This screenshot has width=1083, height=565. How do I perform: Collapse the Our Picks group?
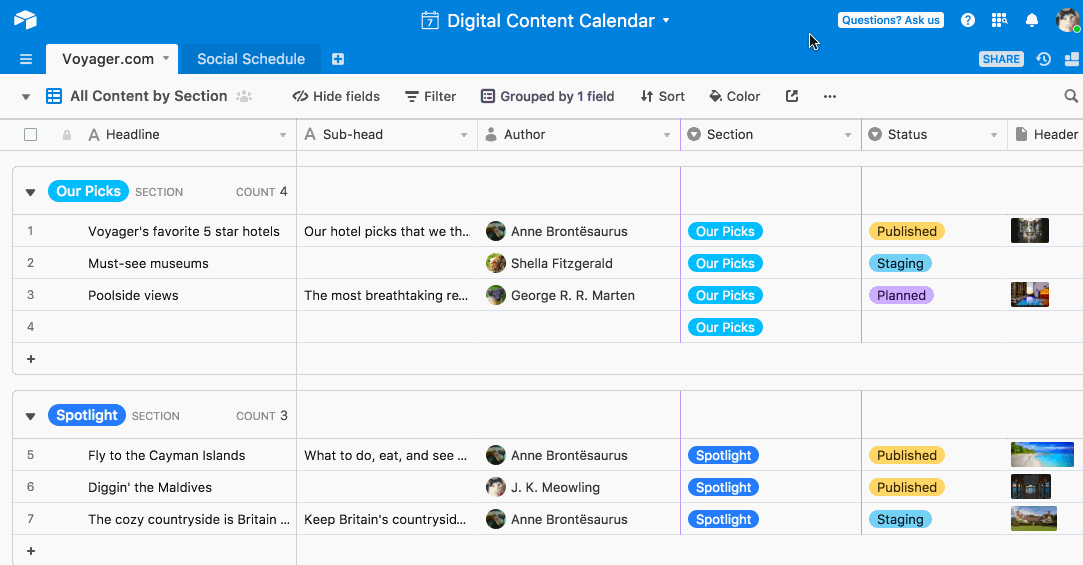pos(30,192)
